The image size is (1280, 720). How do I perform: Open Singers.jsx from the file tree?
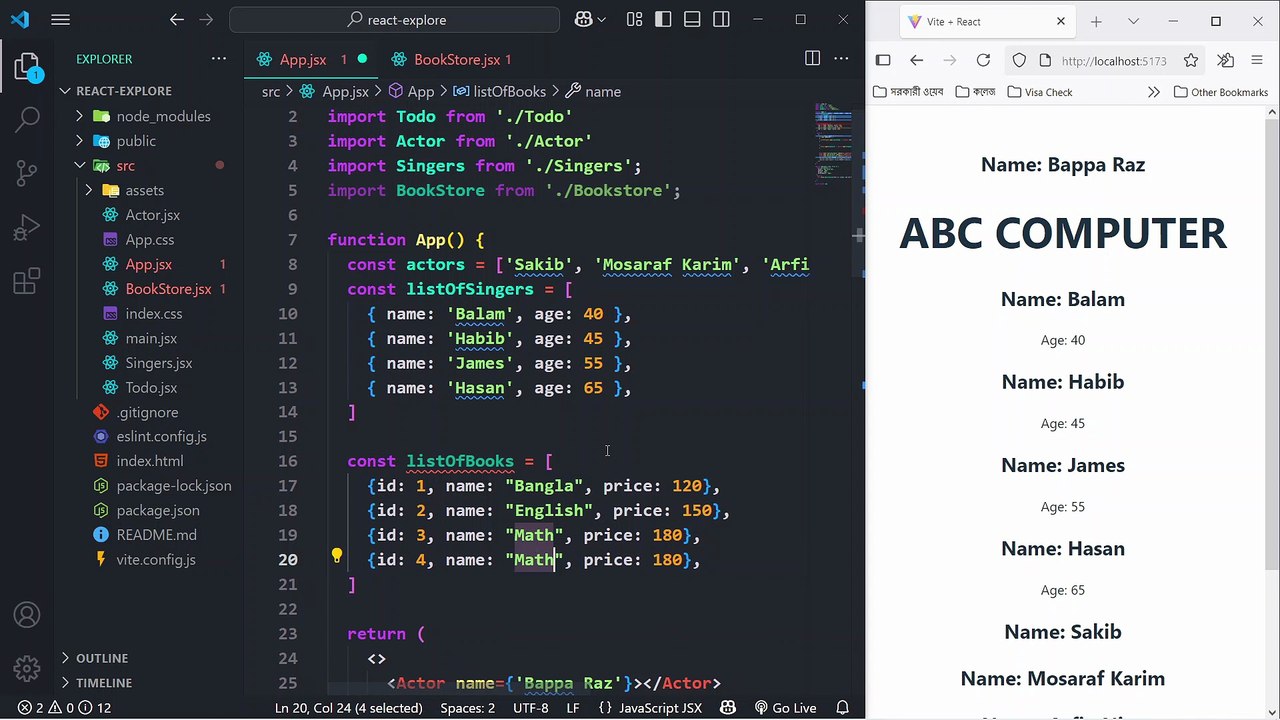[x=158, y=363]
